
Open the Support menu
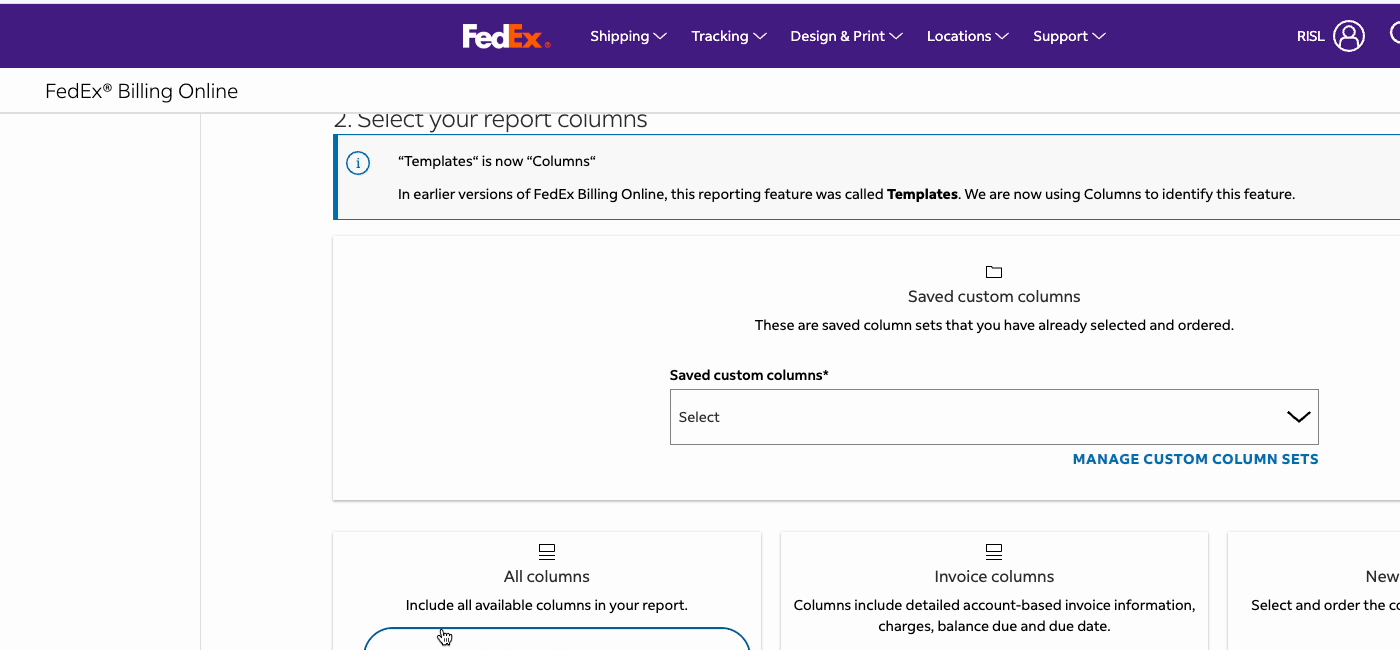1069,36
